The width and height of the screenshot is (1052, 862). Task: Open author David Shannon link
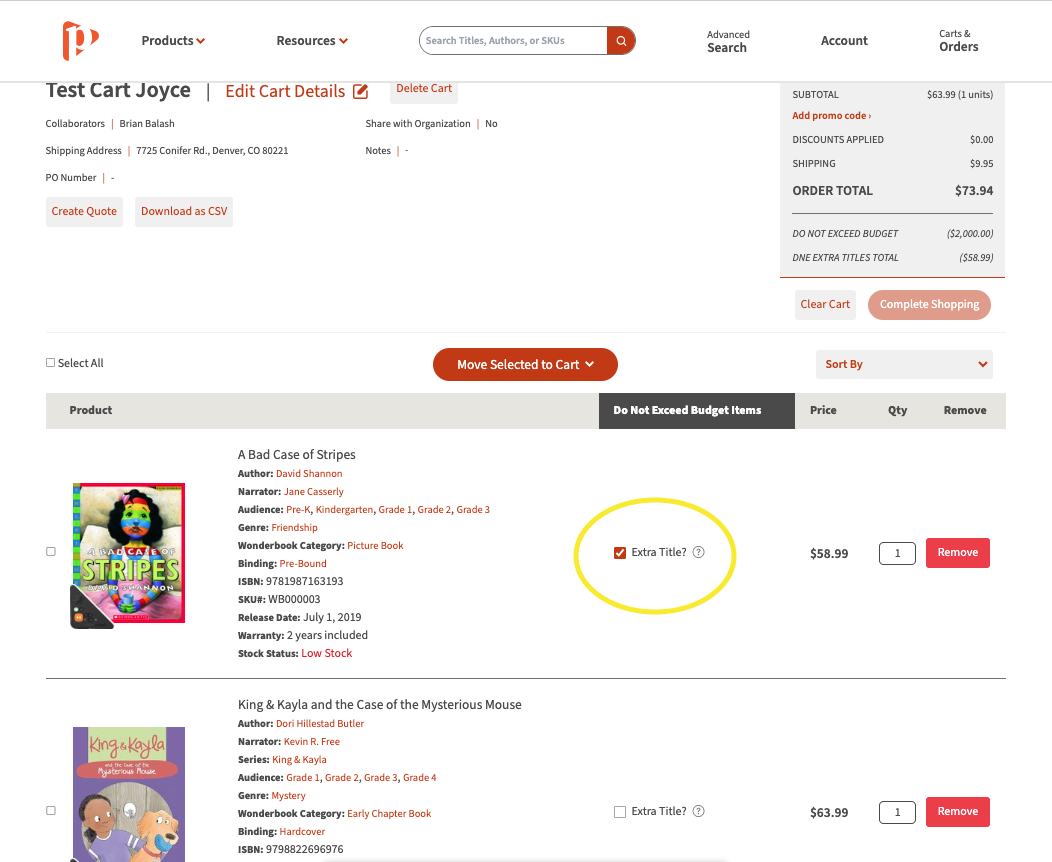pos(309,474)
